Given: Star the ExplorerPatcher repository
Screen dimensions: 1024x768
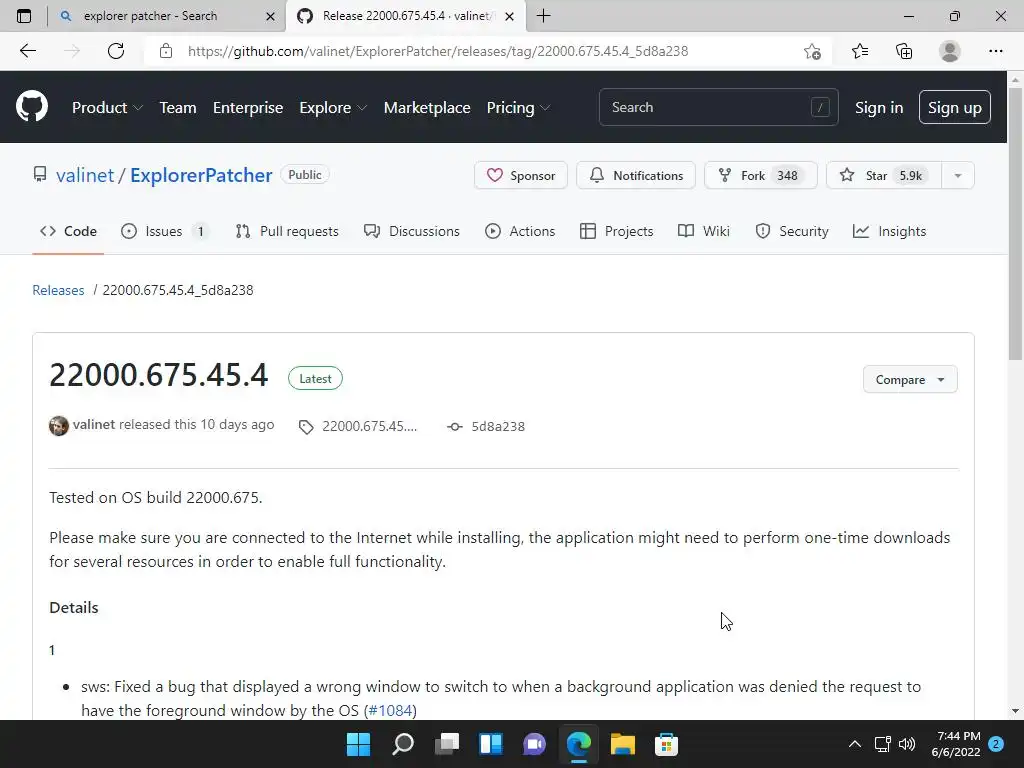Looking at the screenshot, I should coord(884,175).
